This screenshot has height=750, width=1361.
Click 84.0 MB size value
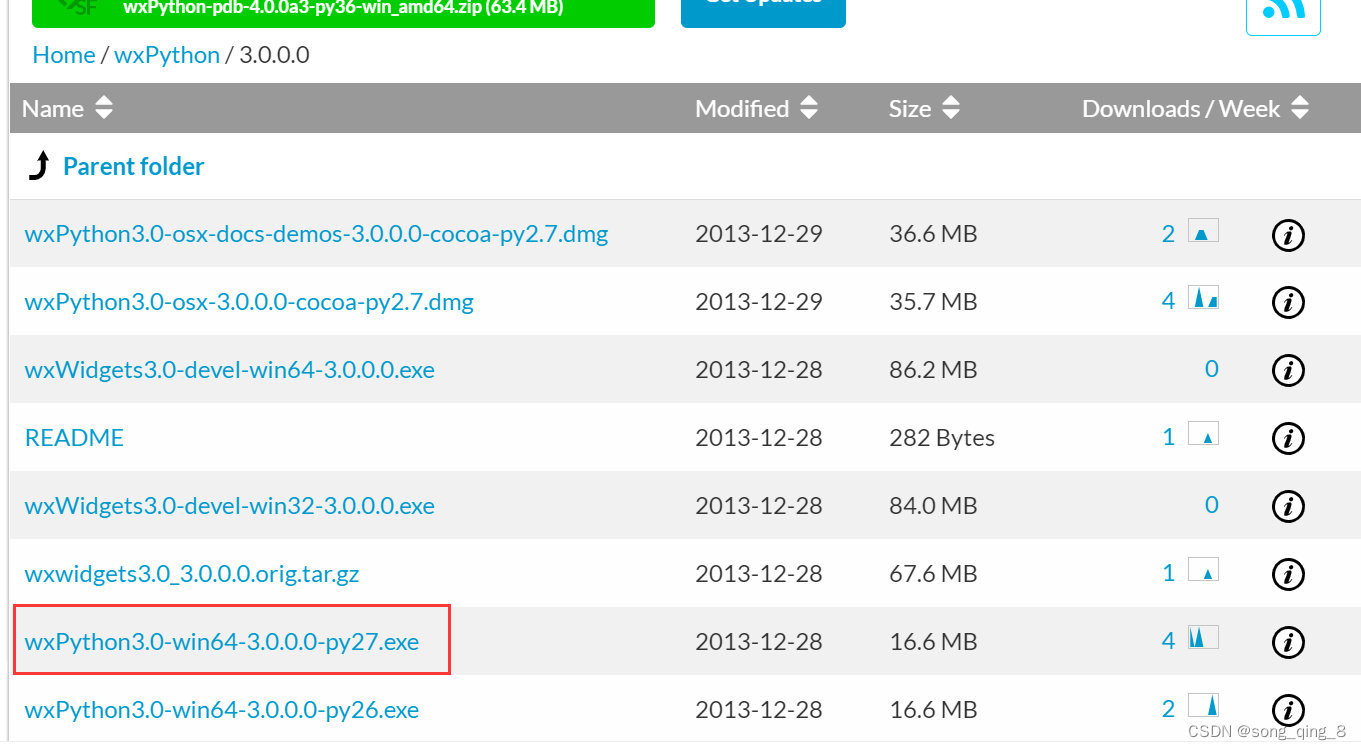(x=933, y=506)
